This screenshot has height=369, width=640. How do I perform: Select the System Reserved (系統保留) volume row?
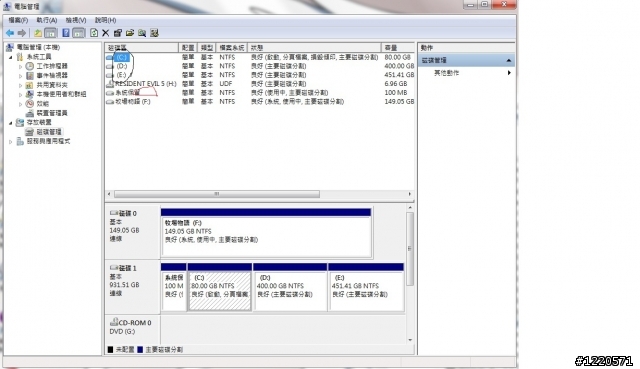[x=260, y=93]
